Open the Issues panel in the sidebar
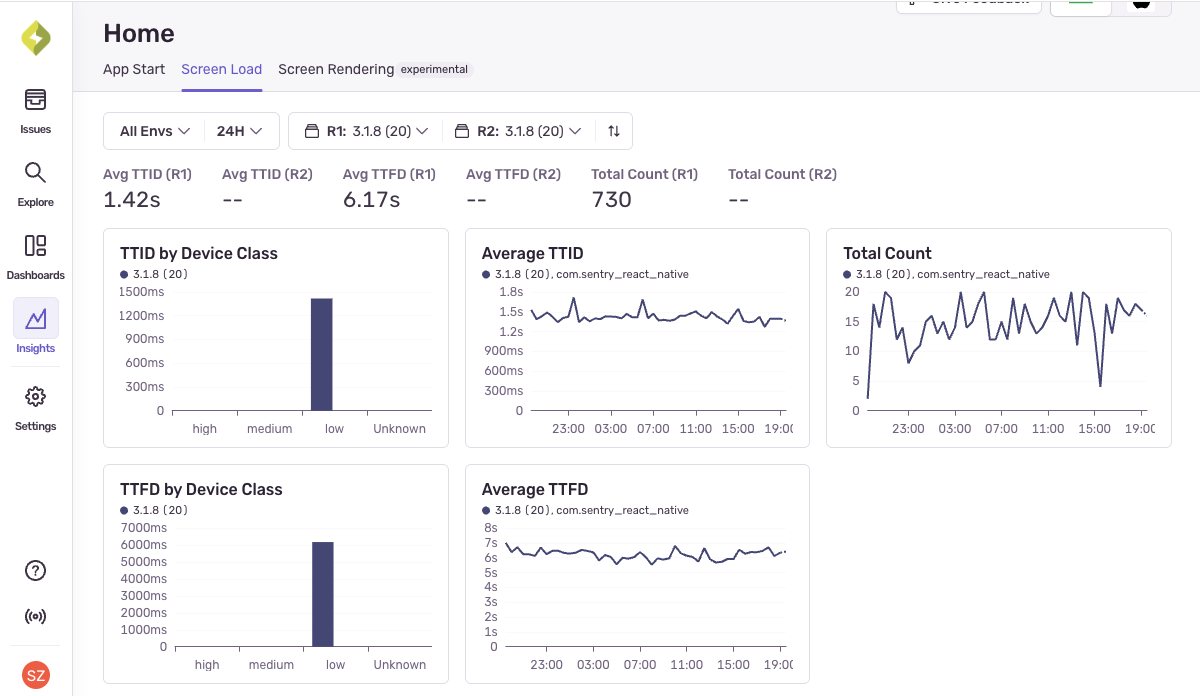The width and height of the screenshot is (1200, 696). [35, 112]
